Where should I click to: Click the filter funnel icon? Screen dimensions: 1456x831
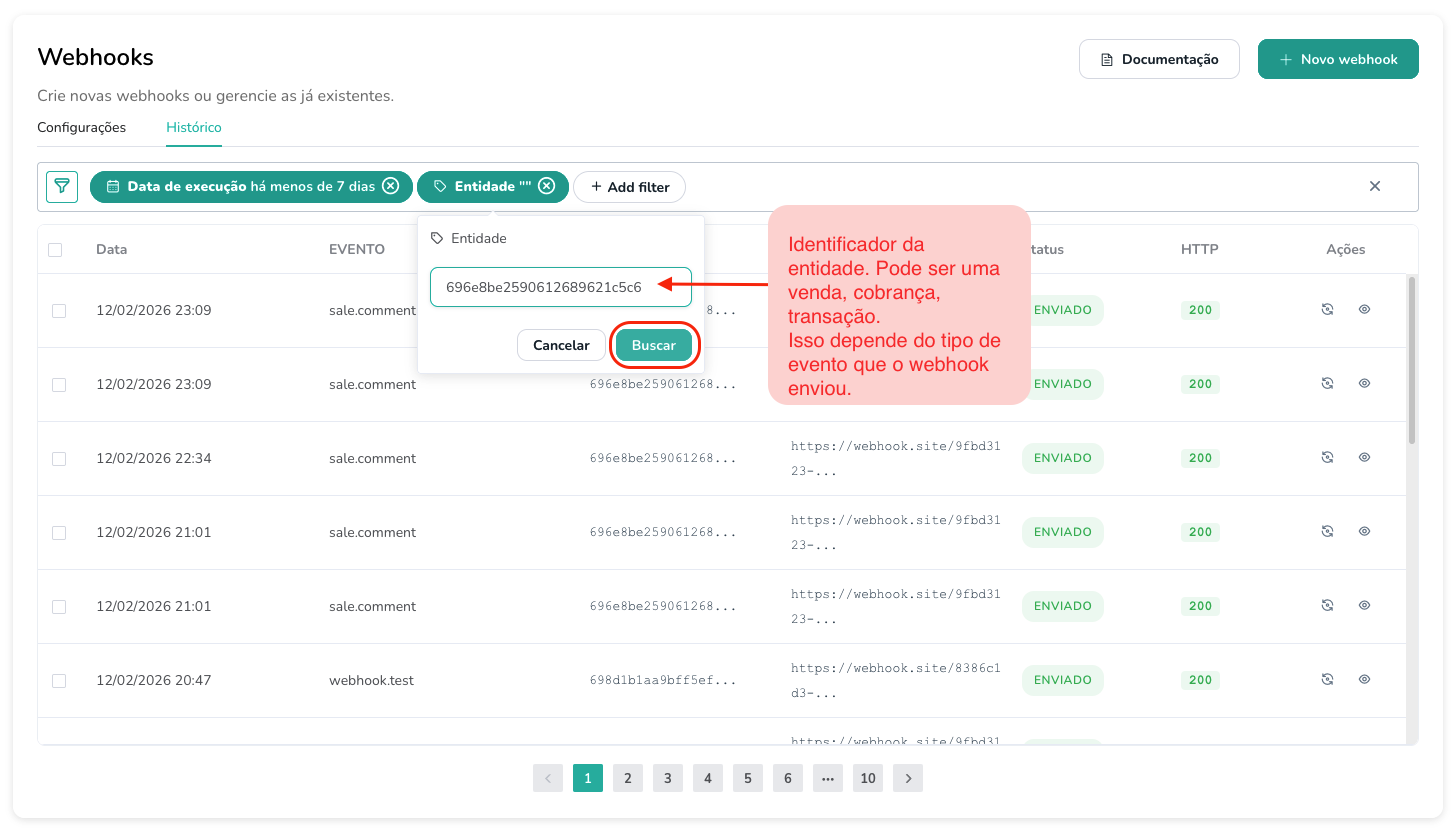click(x=62, y=187)
